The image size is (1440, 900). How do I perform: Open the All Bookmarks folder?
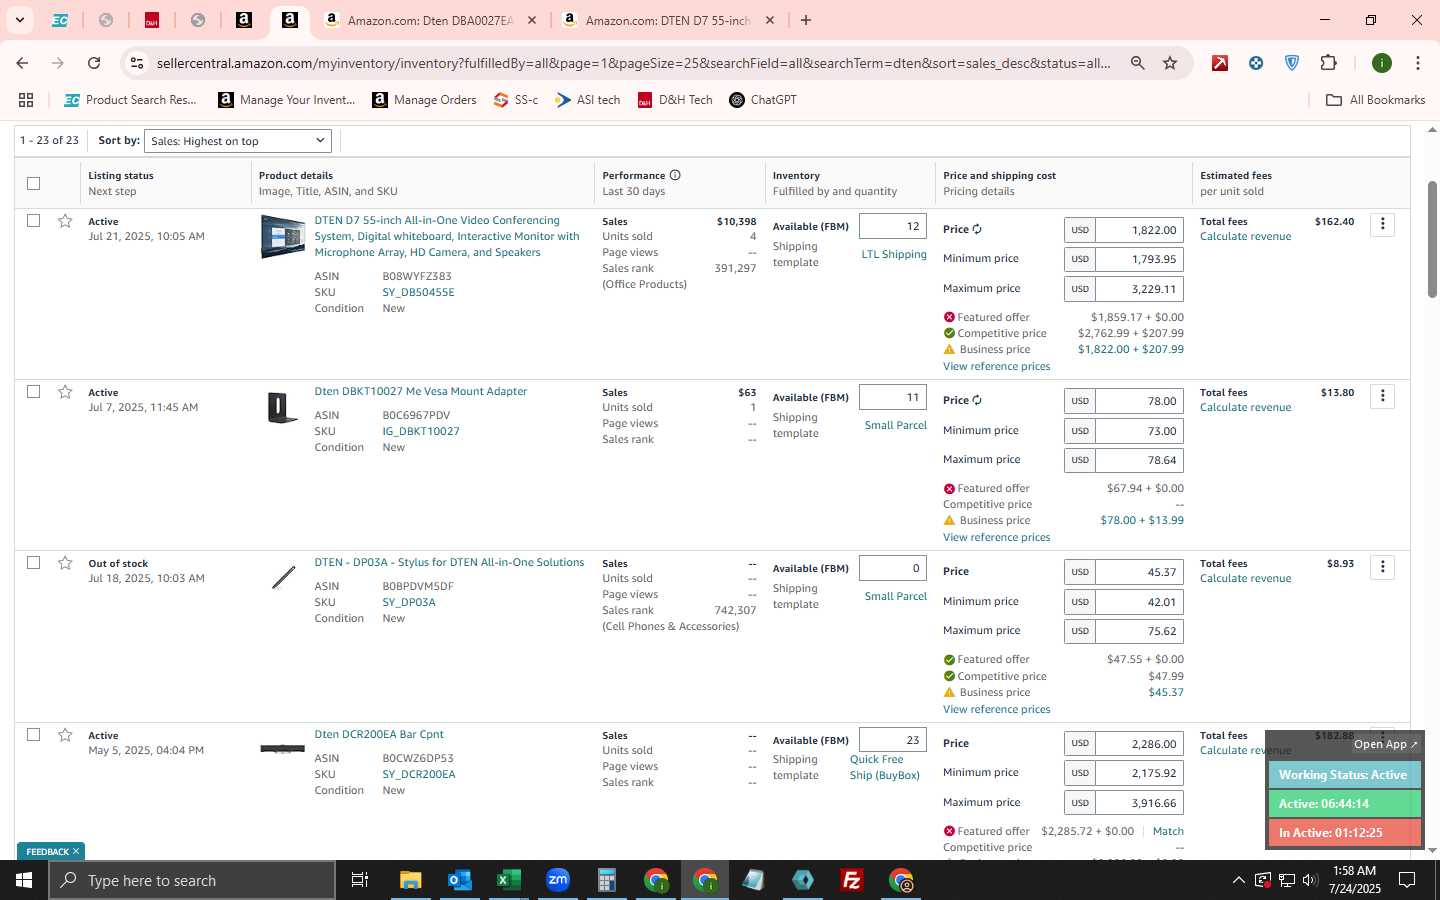[x=1375, y=100]
